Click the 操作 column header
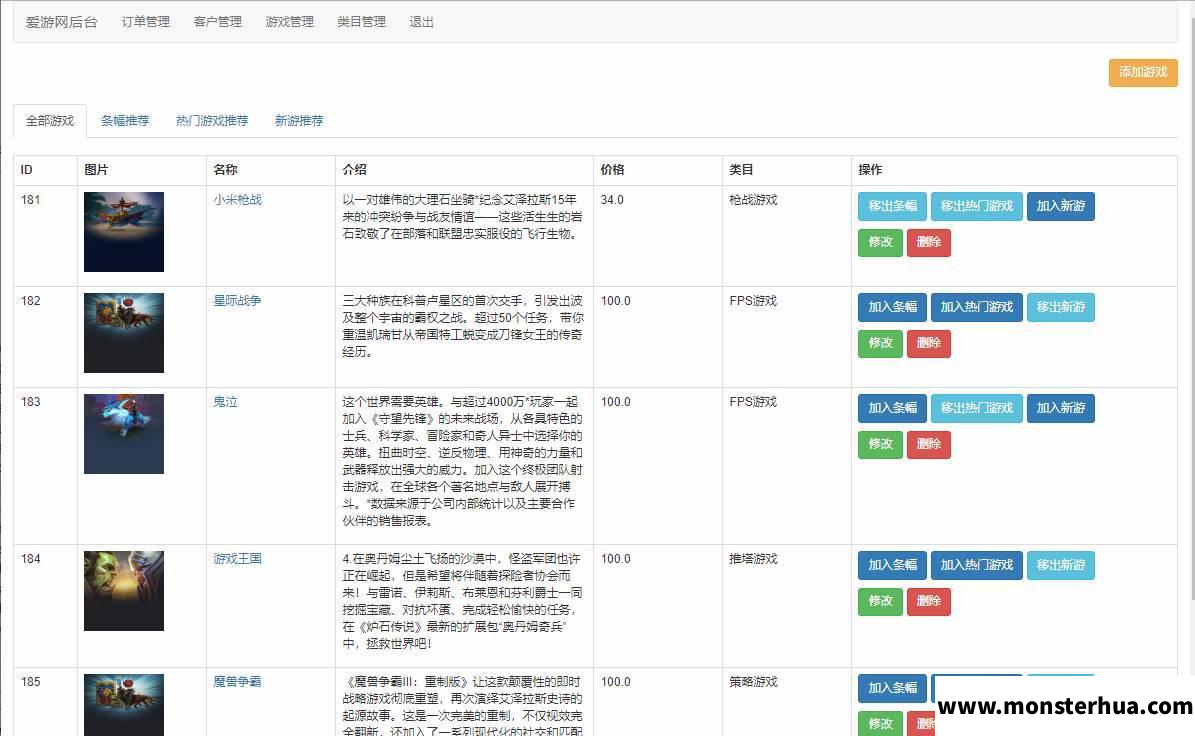Viewport: 1195px width, 736px height. point(1014,170)
